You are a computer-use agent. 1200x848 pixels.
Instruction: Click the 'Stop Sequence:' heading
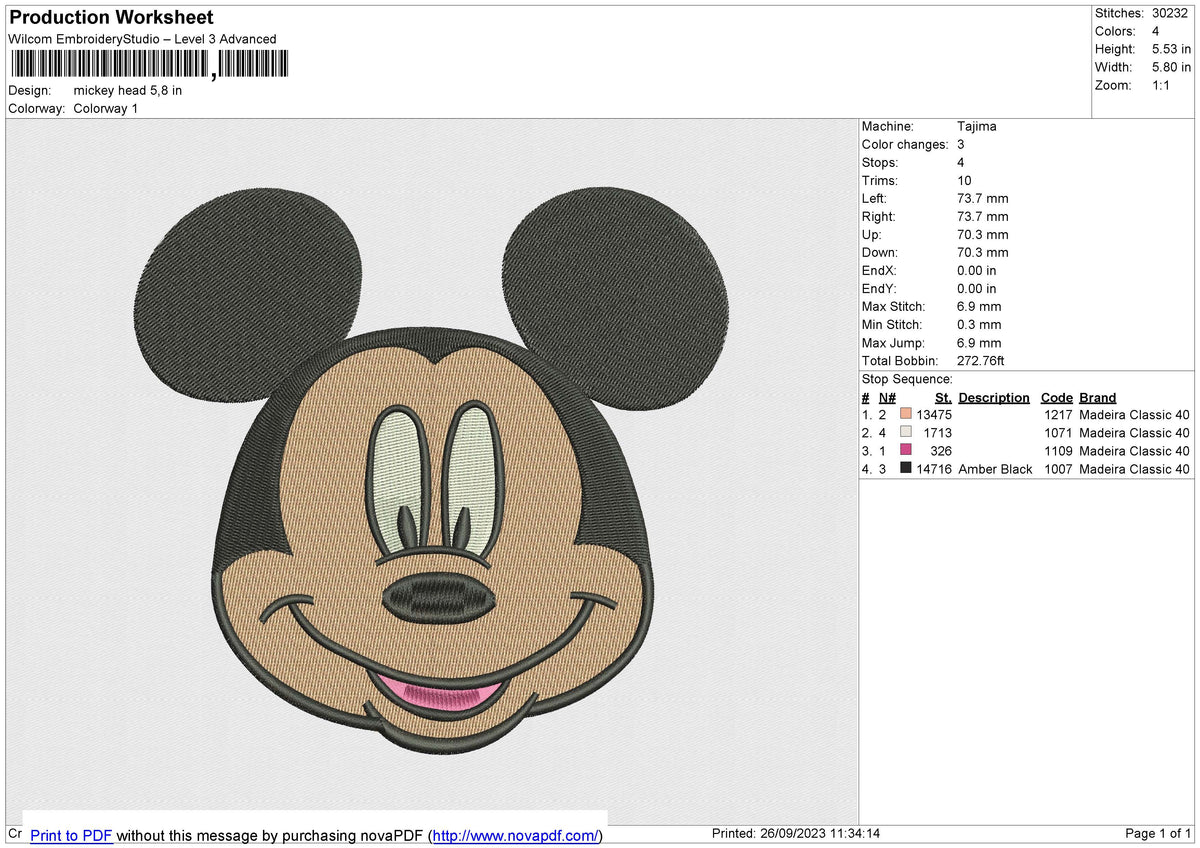point(907,379)
